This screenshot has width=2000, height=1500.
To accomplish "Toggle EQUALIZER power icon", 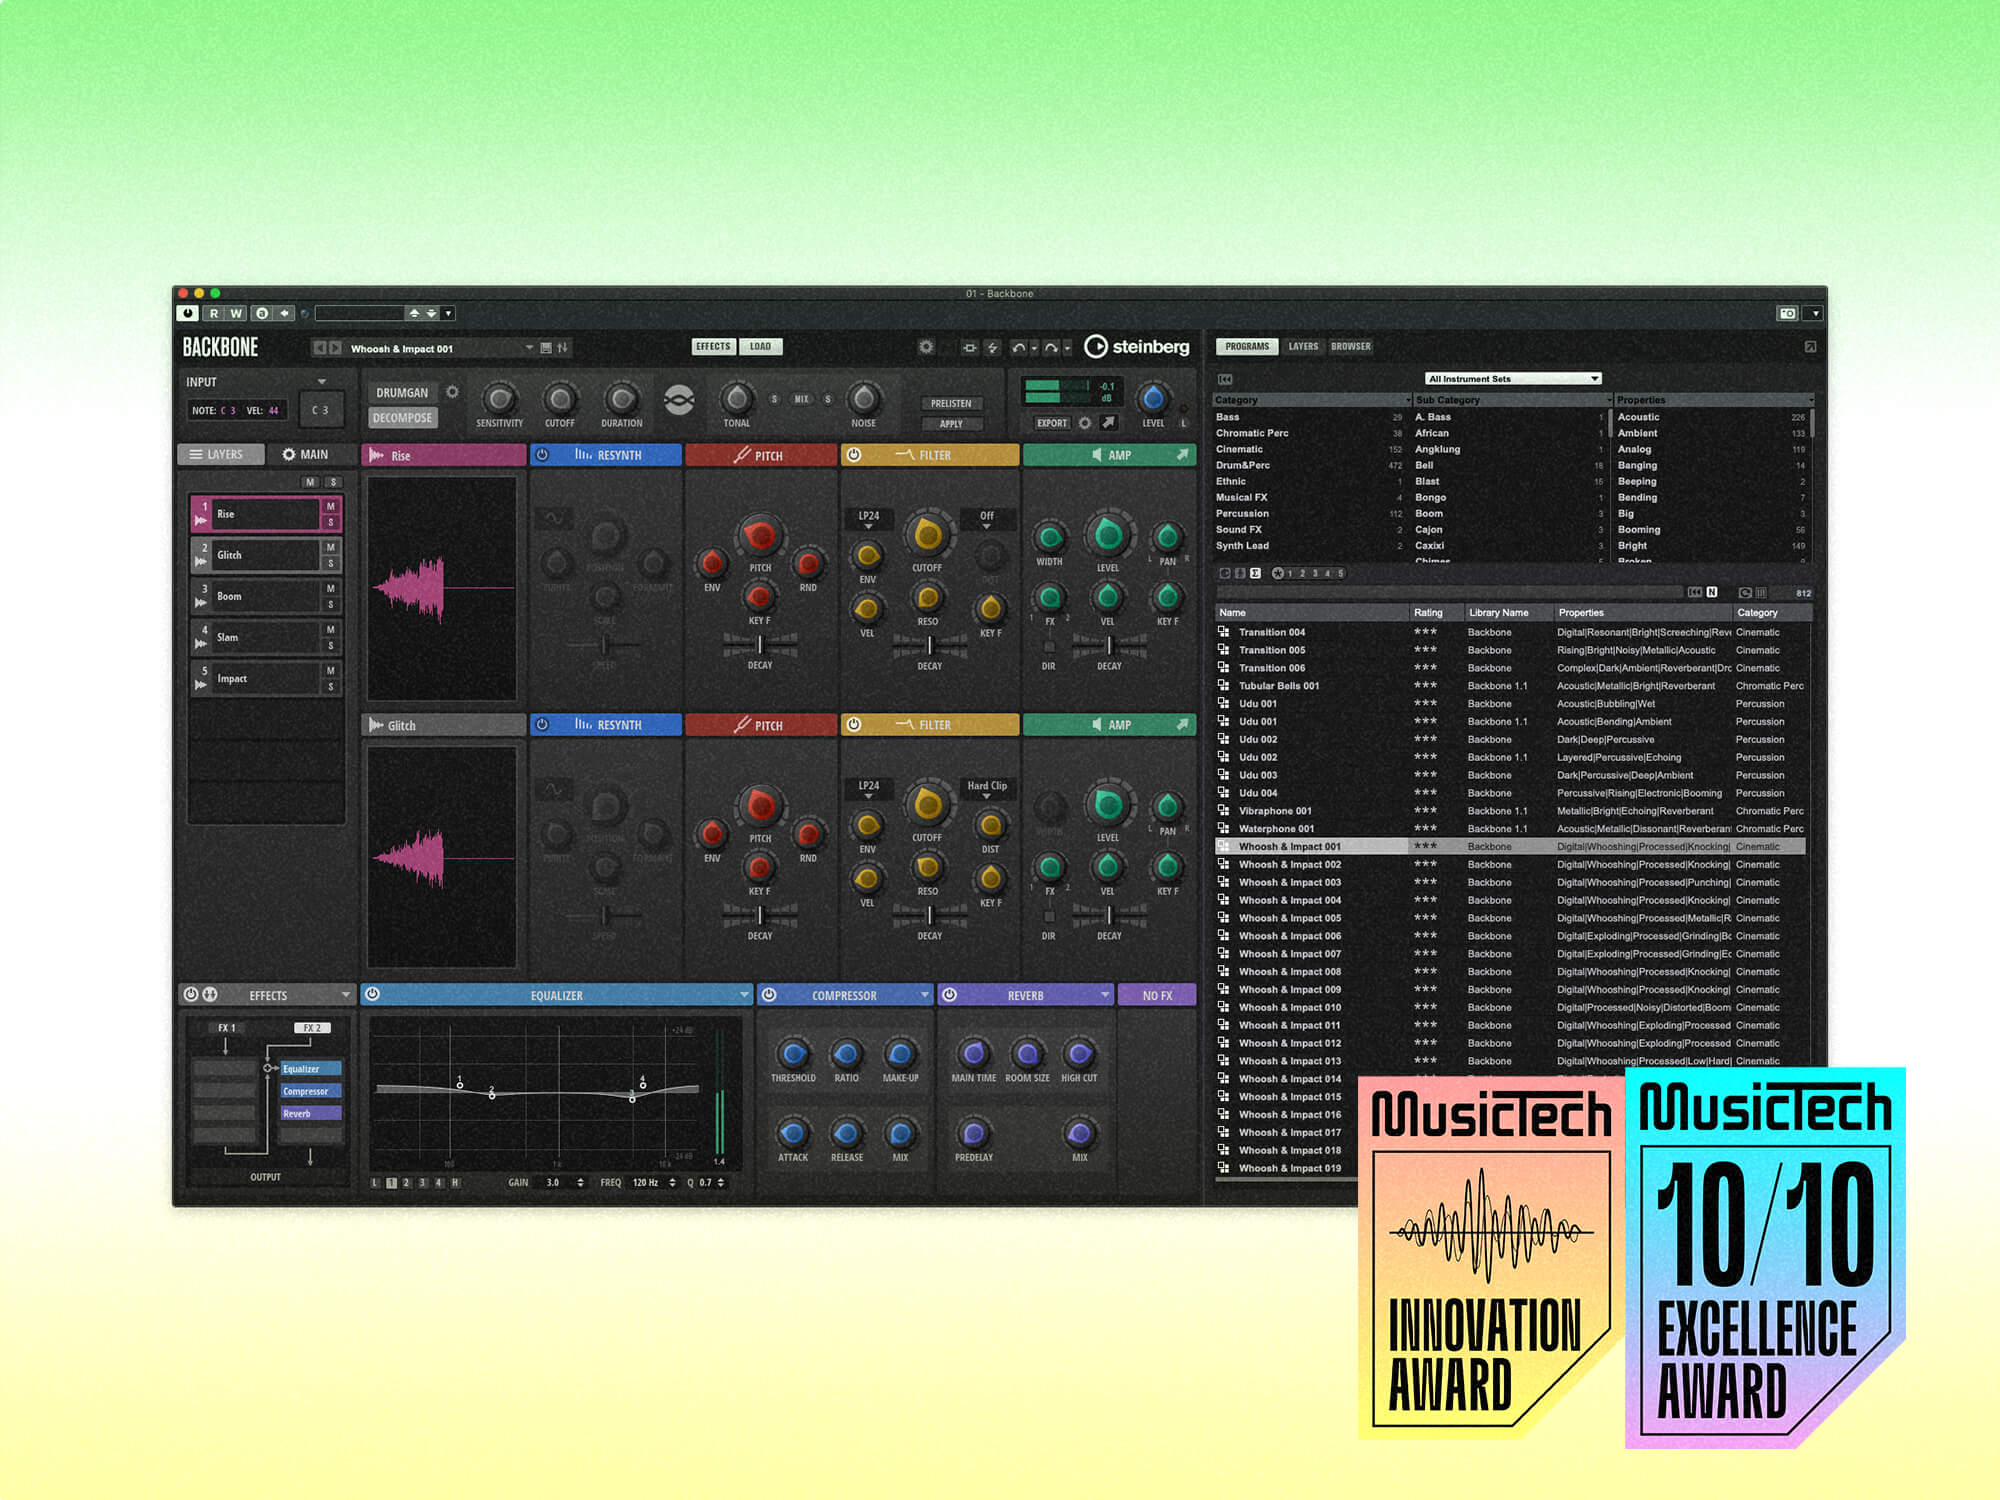I will tap(373, 995).
